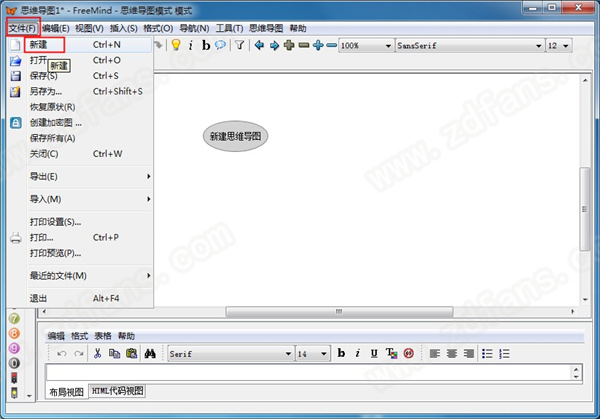
Task: Open the 100% zoom dropdown
Action: pos(366,46)
